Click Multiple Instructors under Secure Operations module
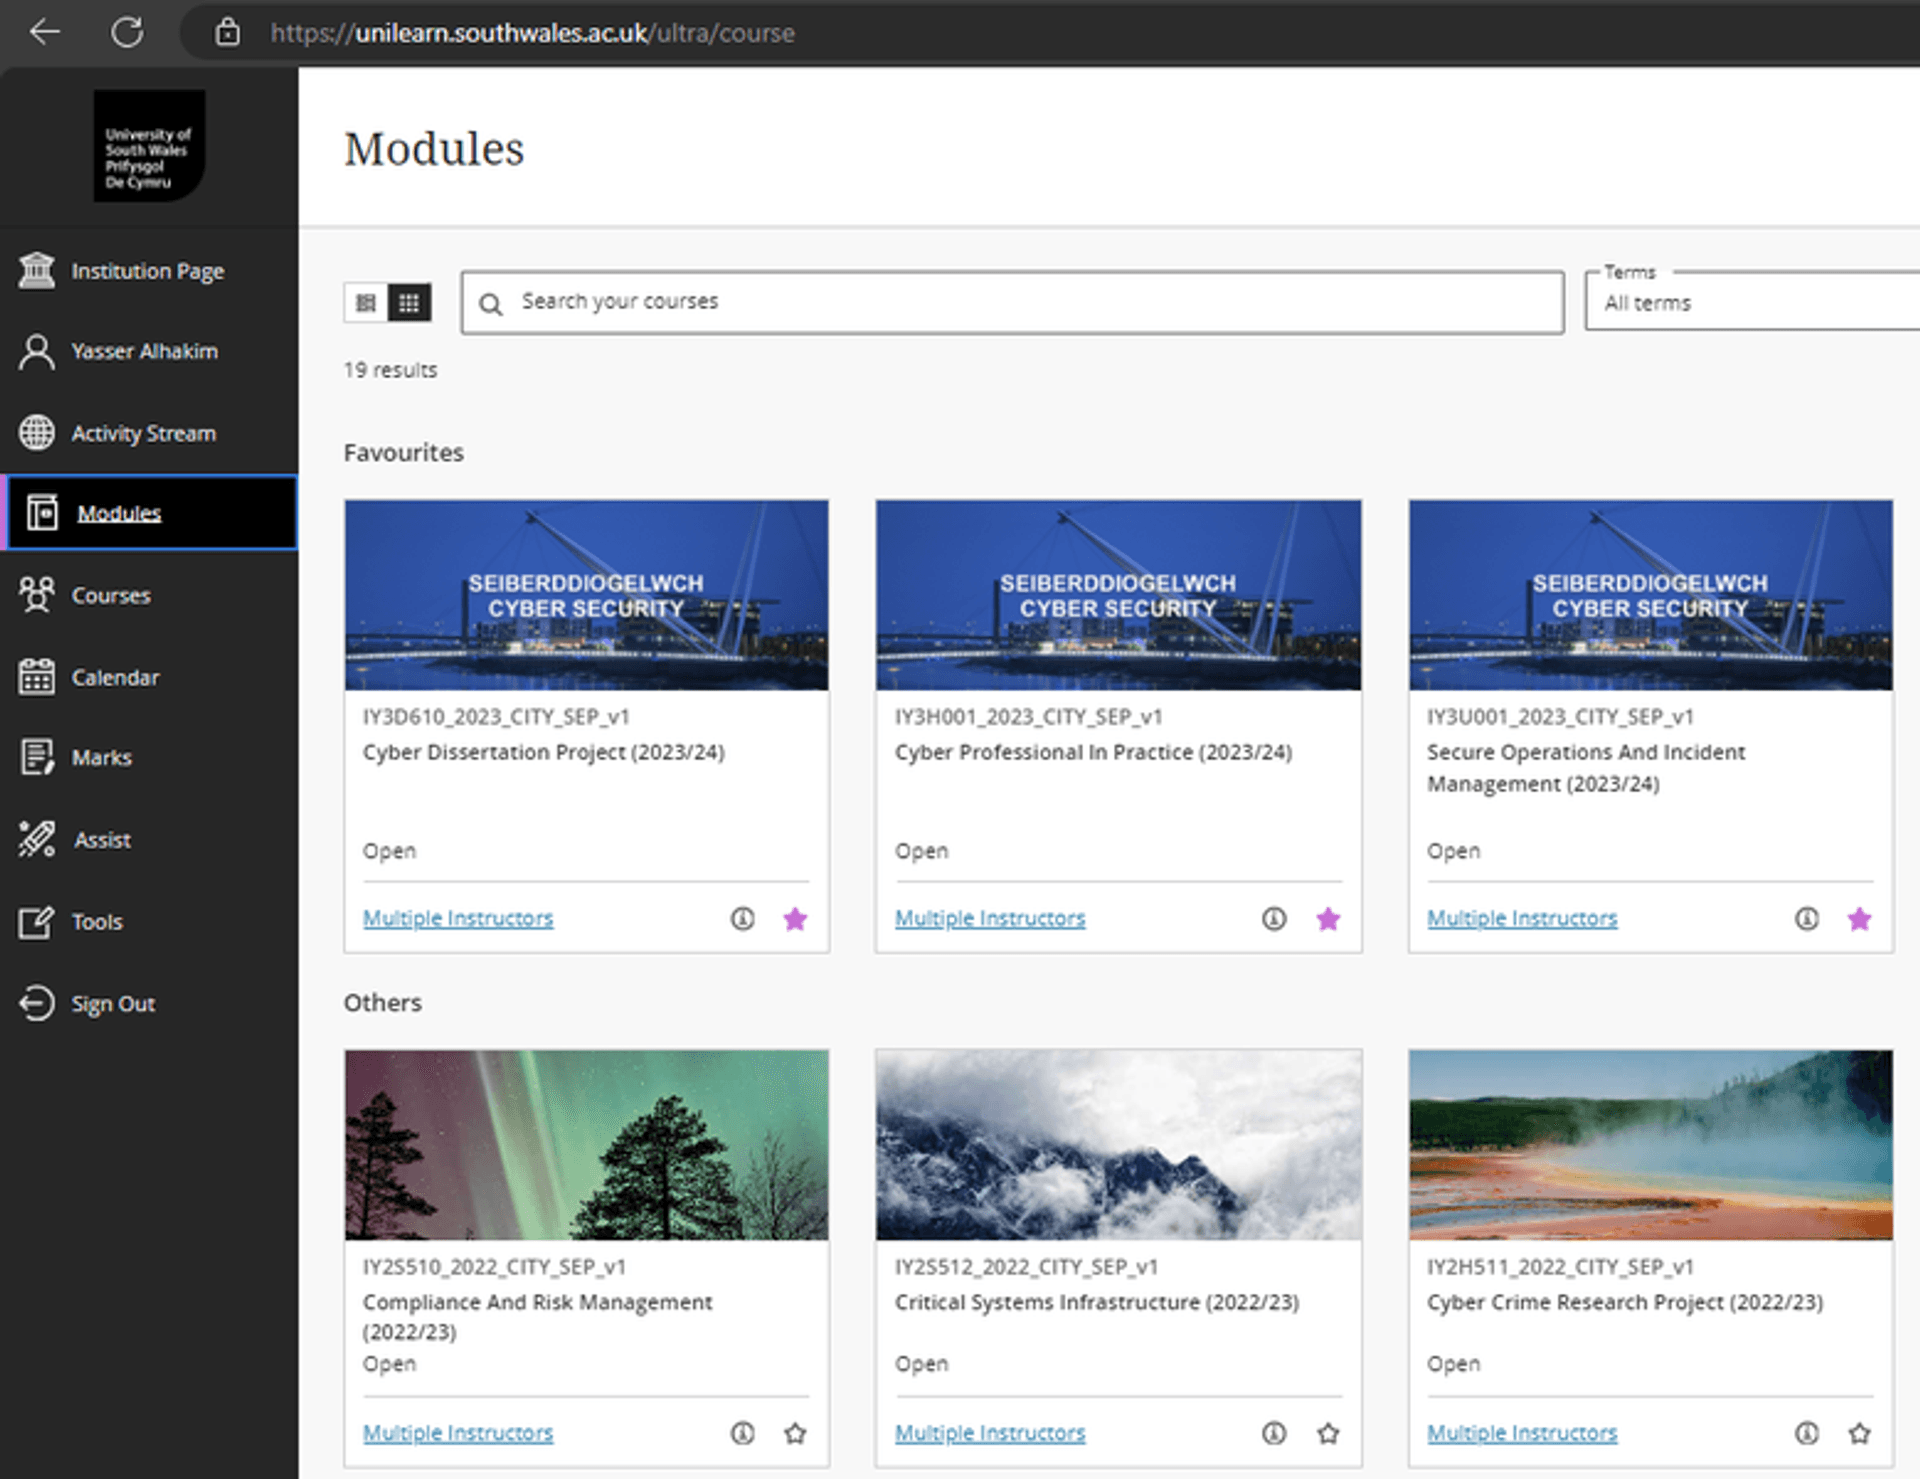This screenshot has height=1479, width=1920. (x=1522, y=918)
